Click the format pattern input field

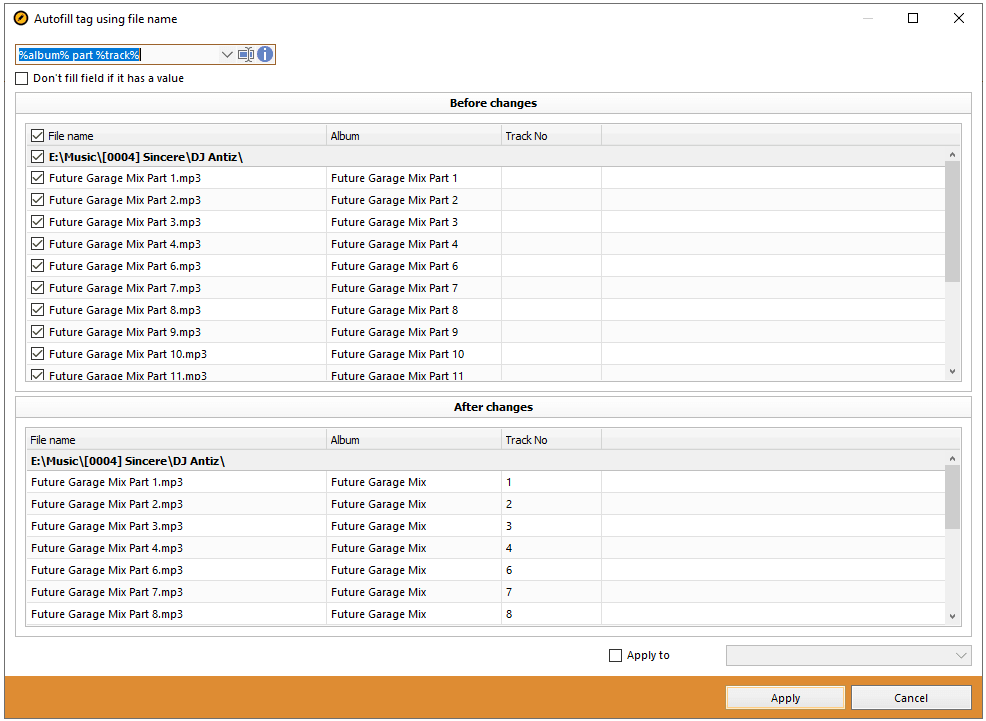(120, 54)
